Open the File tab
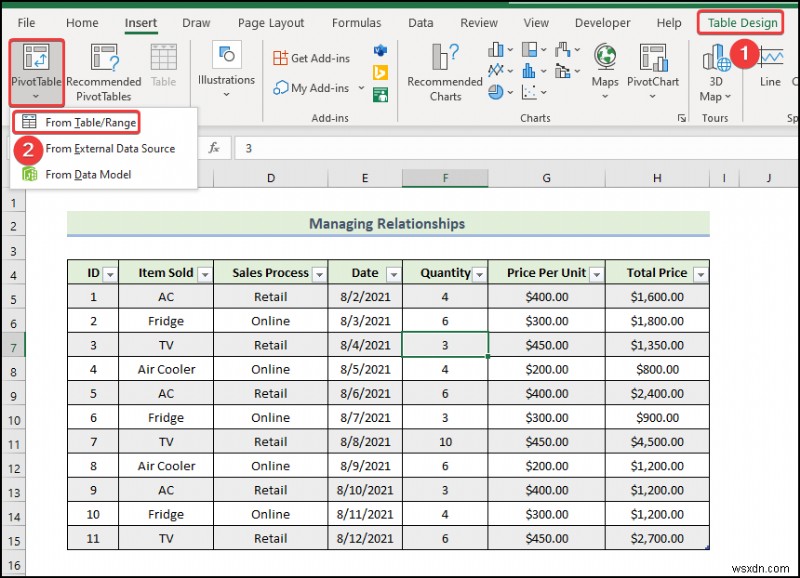 click(26, 23)
